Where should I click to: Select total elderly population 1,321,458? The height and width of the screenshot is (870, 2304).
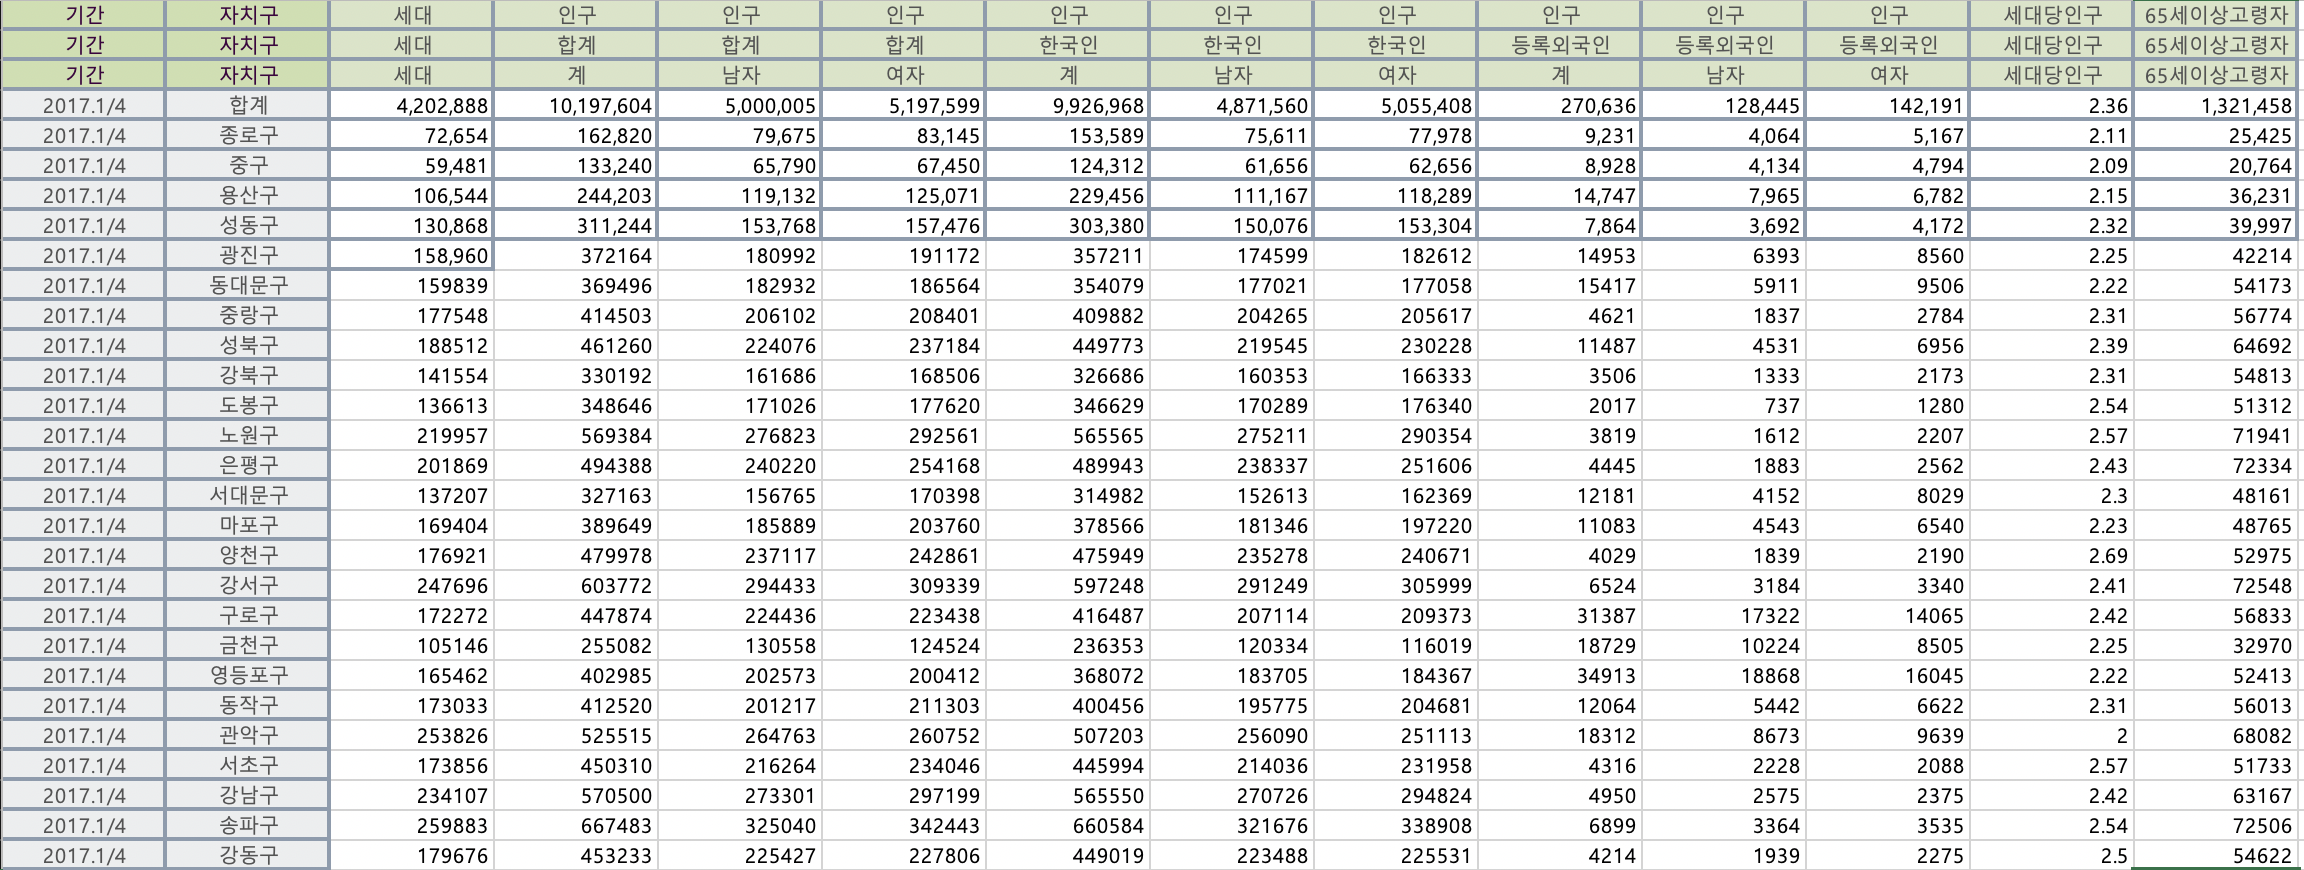2217,105
